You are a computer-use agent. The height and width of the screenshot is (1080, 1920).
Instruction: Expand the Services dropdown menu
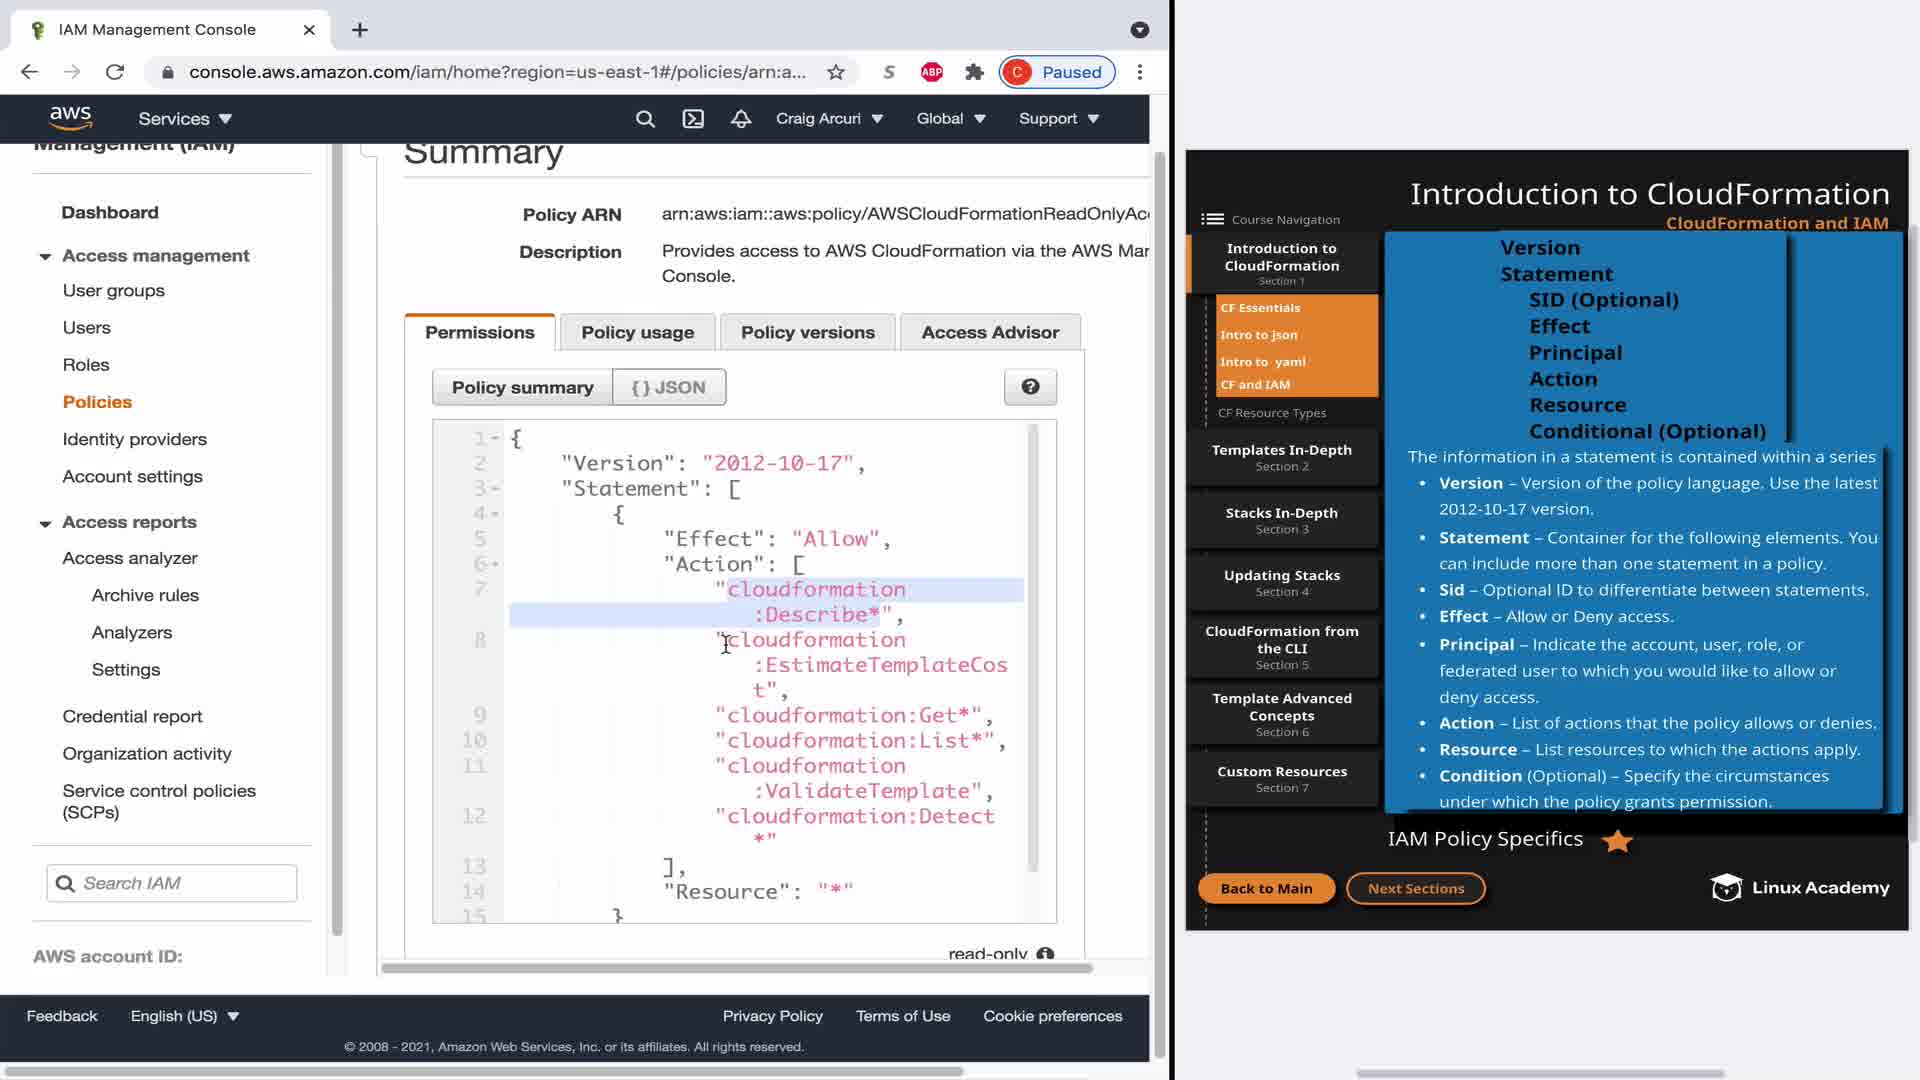tap(185, 119)
